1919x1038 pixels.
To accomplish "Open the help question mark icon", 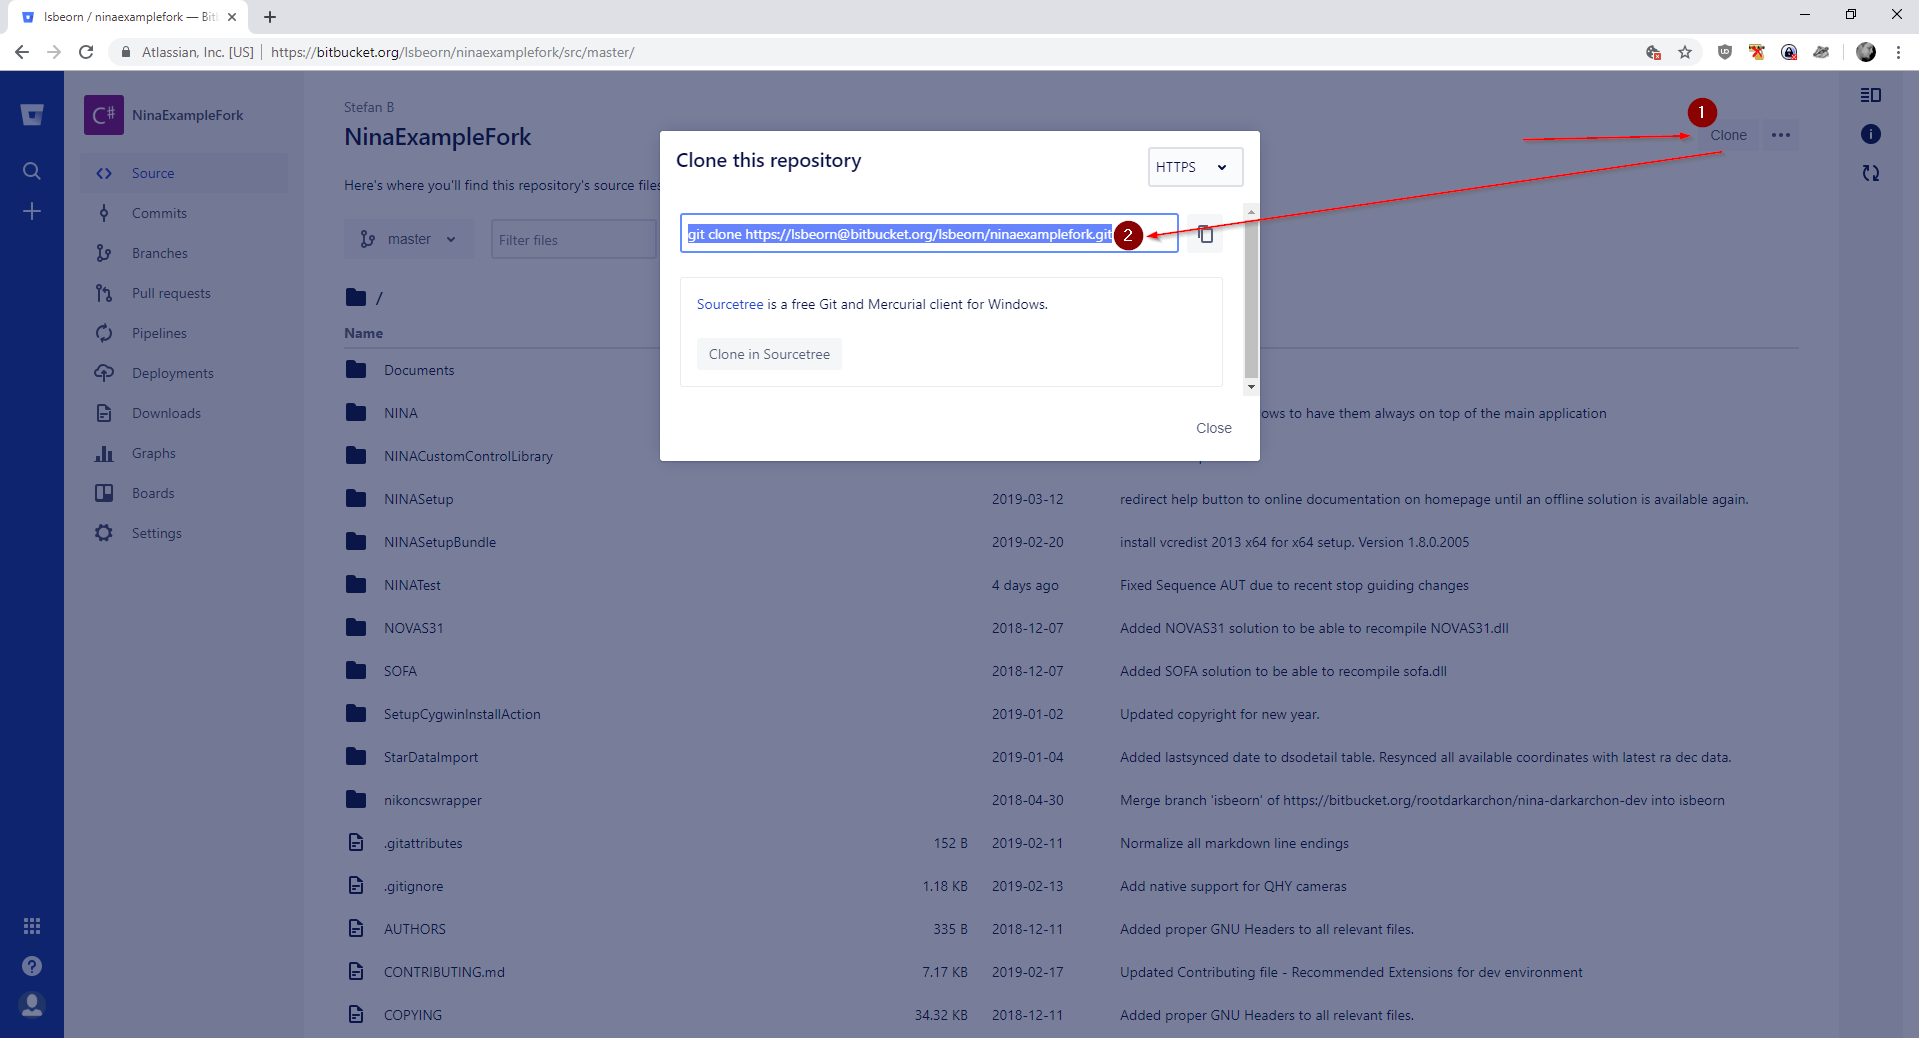I will (32, 966).
